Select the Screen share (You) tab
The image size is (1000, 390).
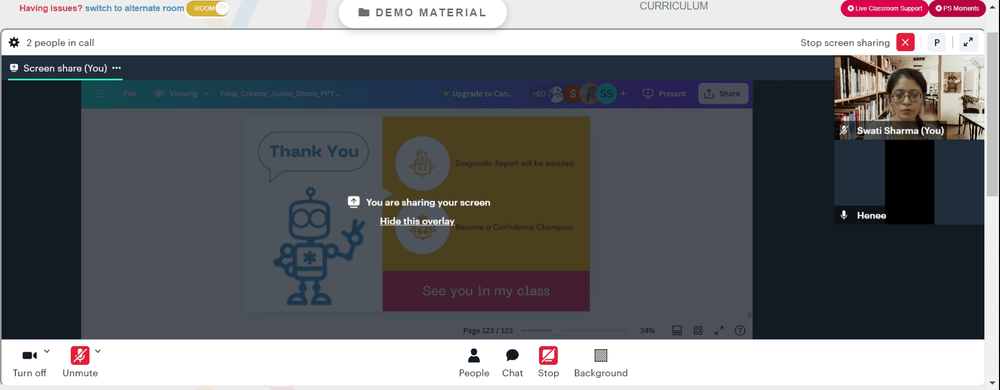[65, 68]
